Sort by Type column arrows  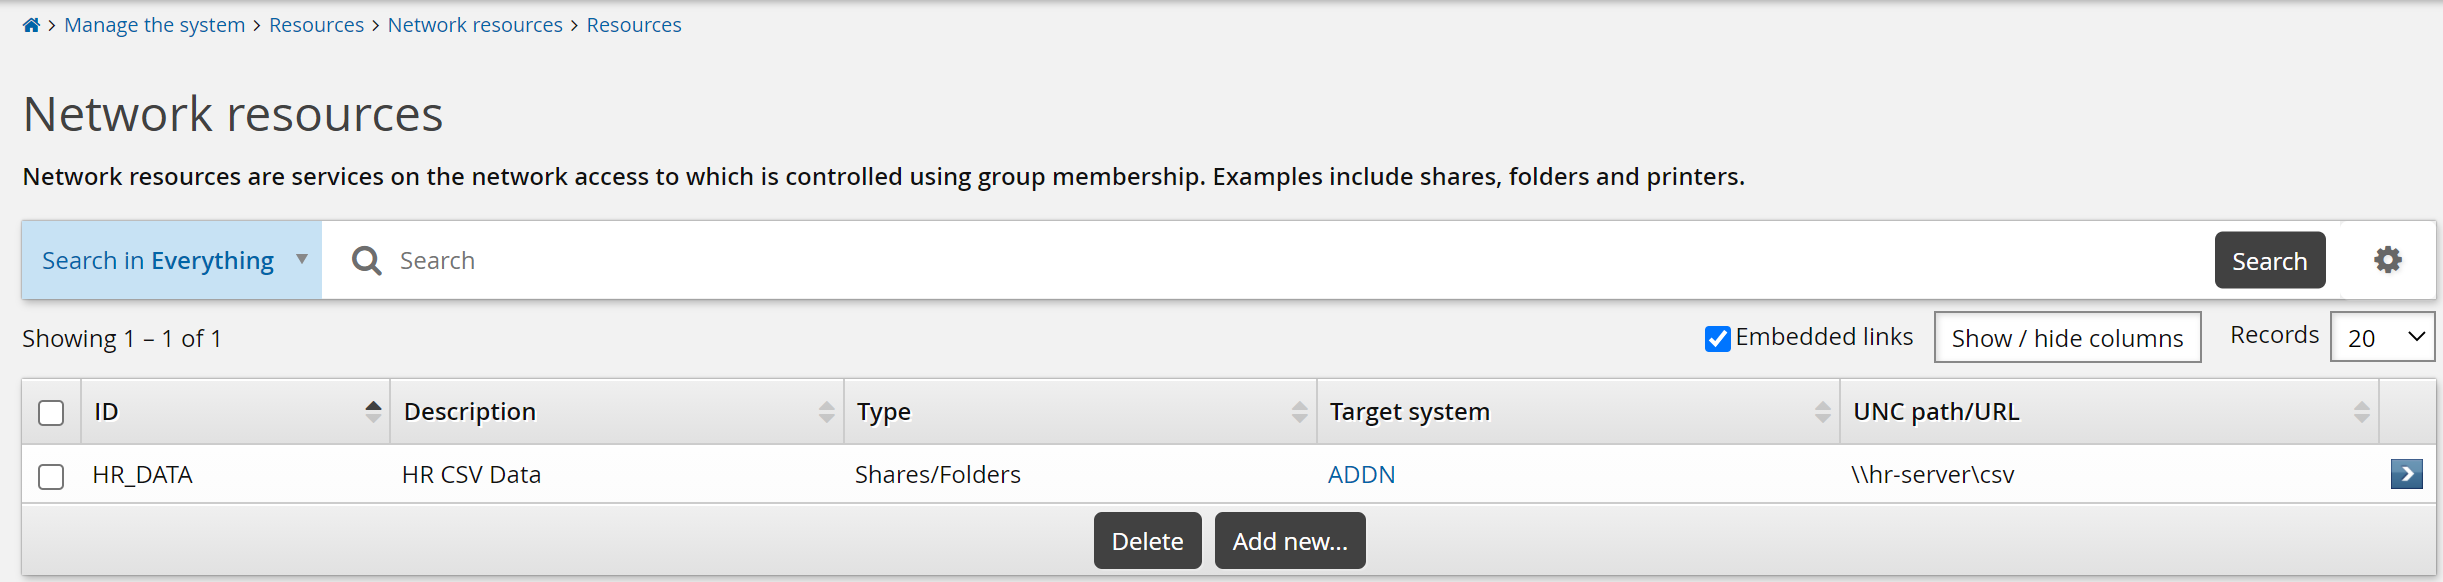pyautogui.click(x=1299, y=411)
